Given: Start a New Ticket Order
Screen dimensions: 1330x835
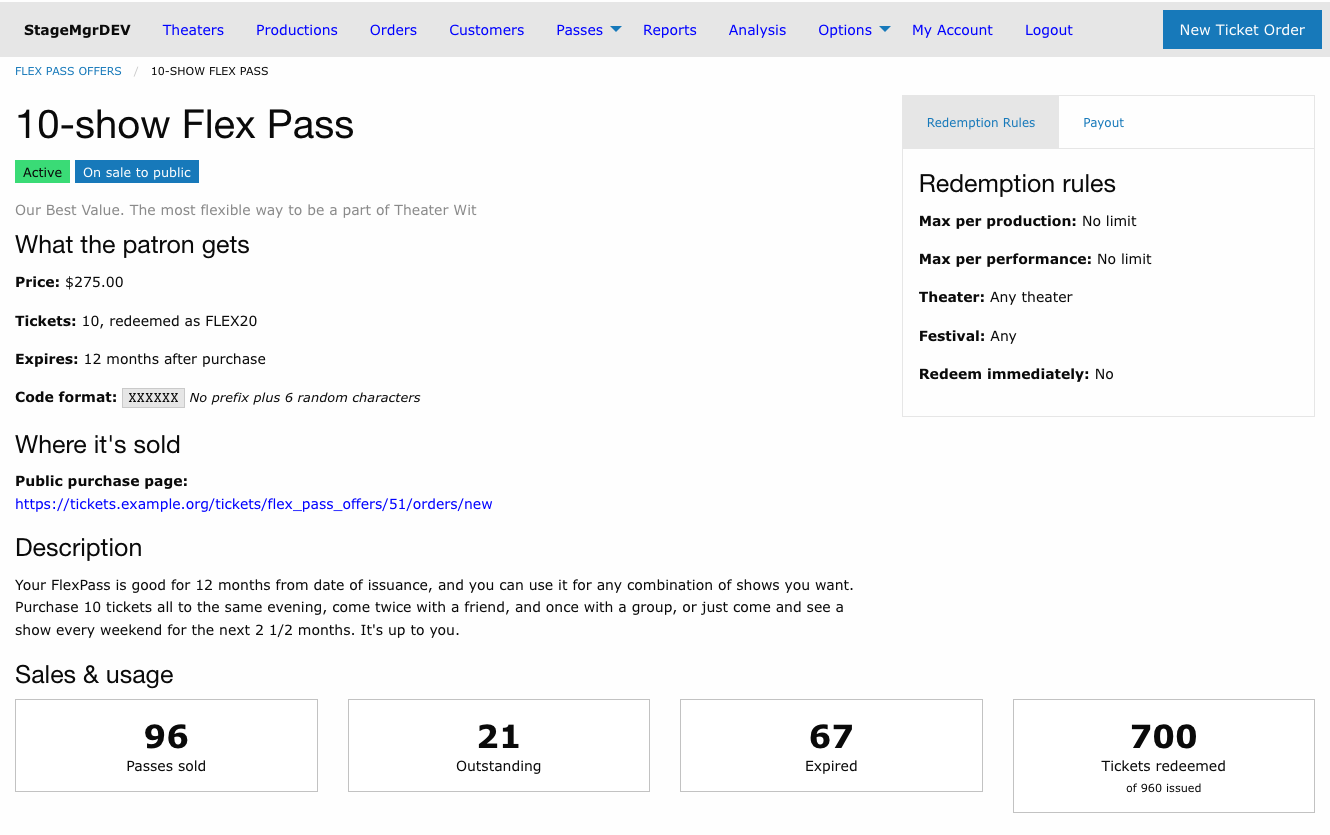Looking at the screenshot, I should coord(1242,30).
